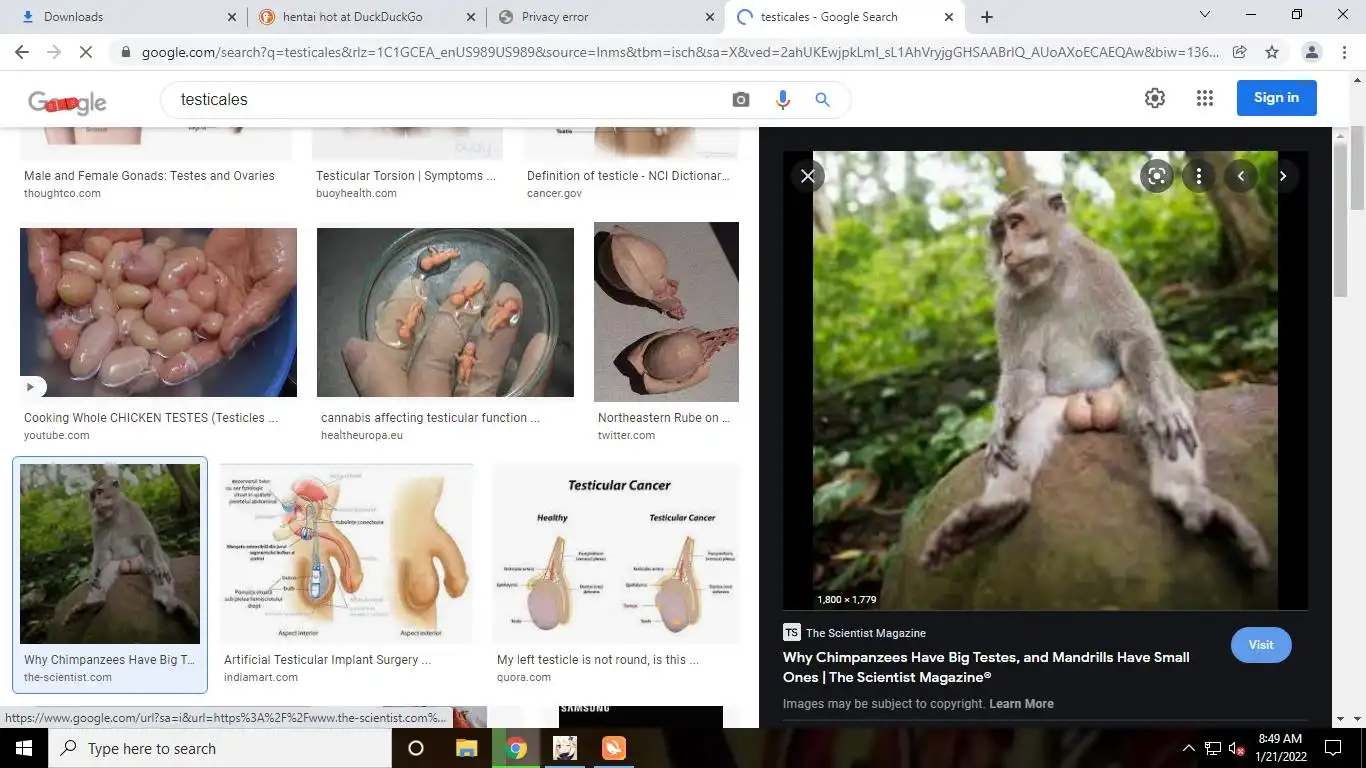Search inside image with Lens icon
The width and height of the screenshot is (1366, 768).
1157,176
